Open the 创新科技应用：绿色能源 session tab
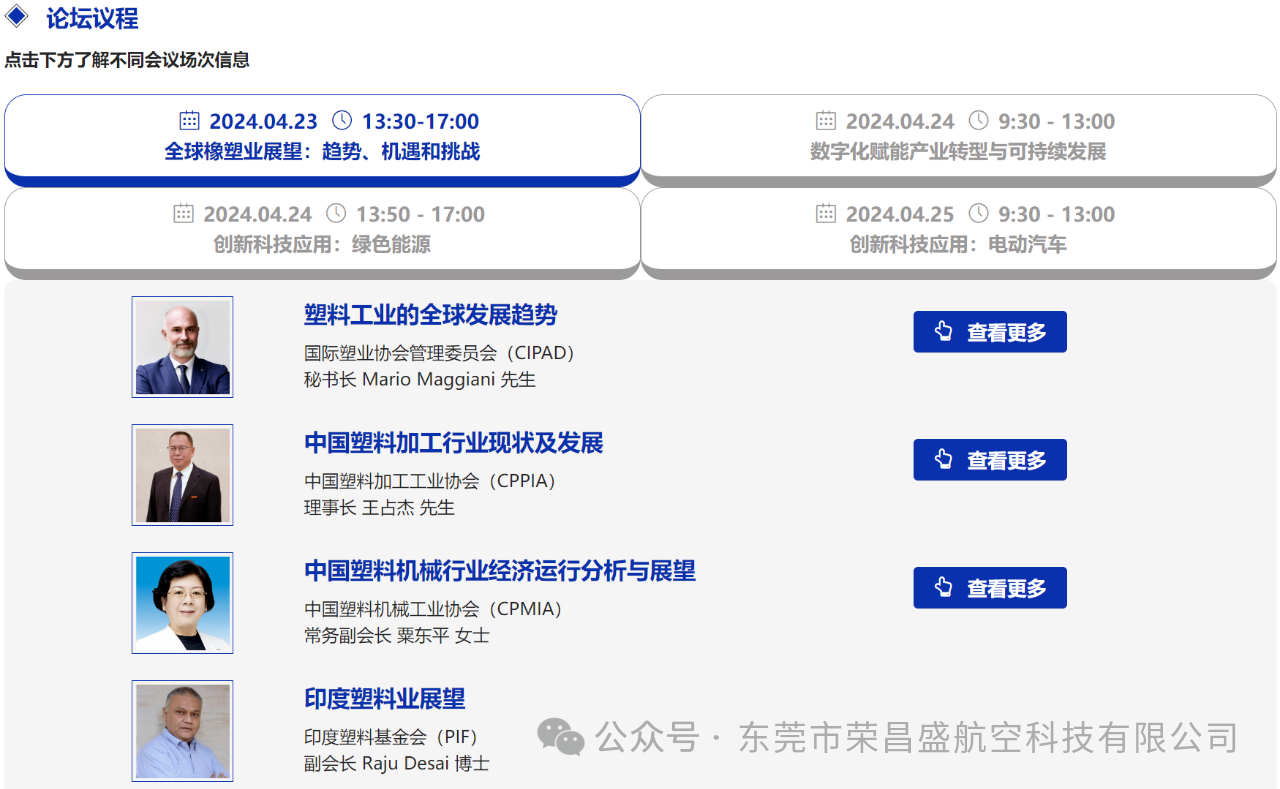 pyautogui.click(x=322, y=230)
